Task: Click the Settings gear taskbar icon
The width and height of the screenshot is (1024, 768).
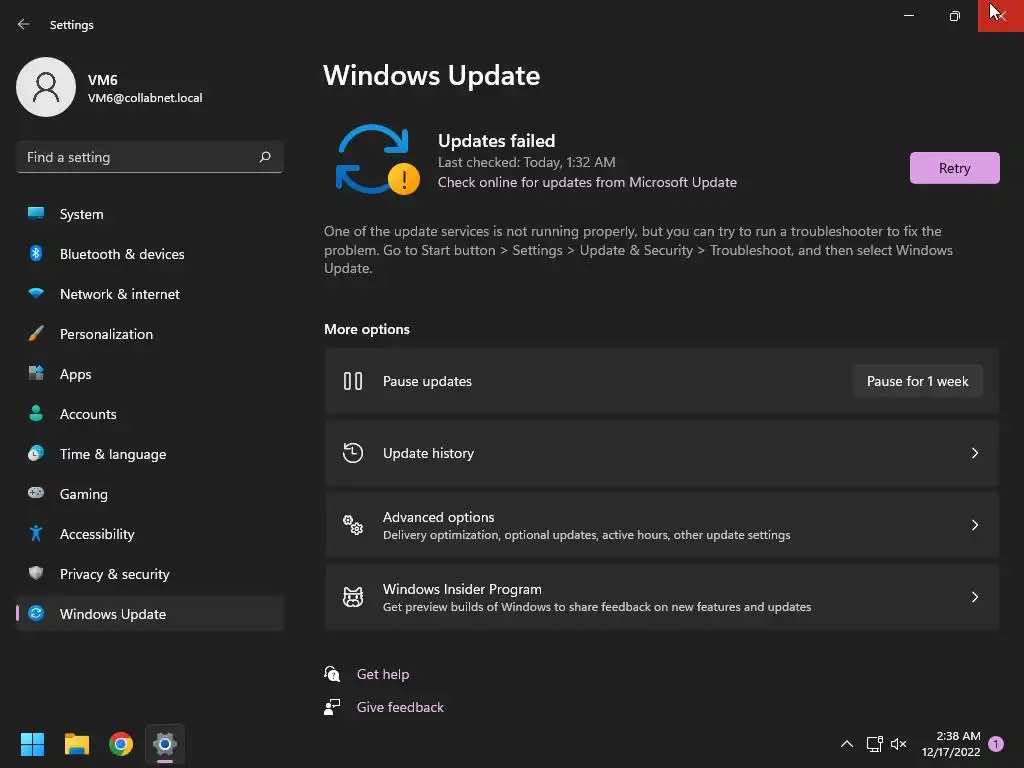Action: (x=165, y=744)
